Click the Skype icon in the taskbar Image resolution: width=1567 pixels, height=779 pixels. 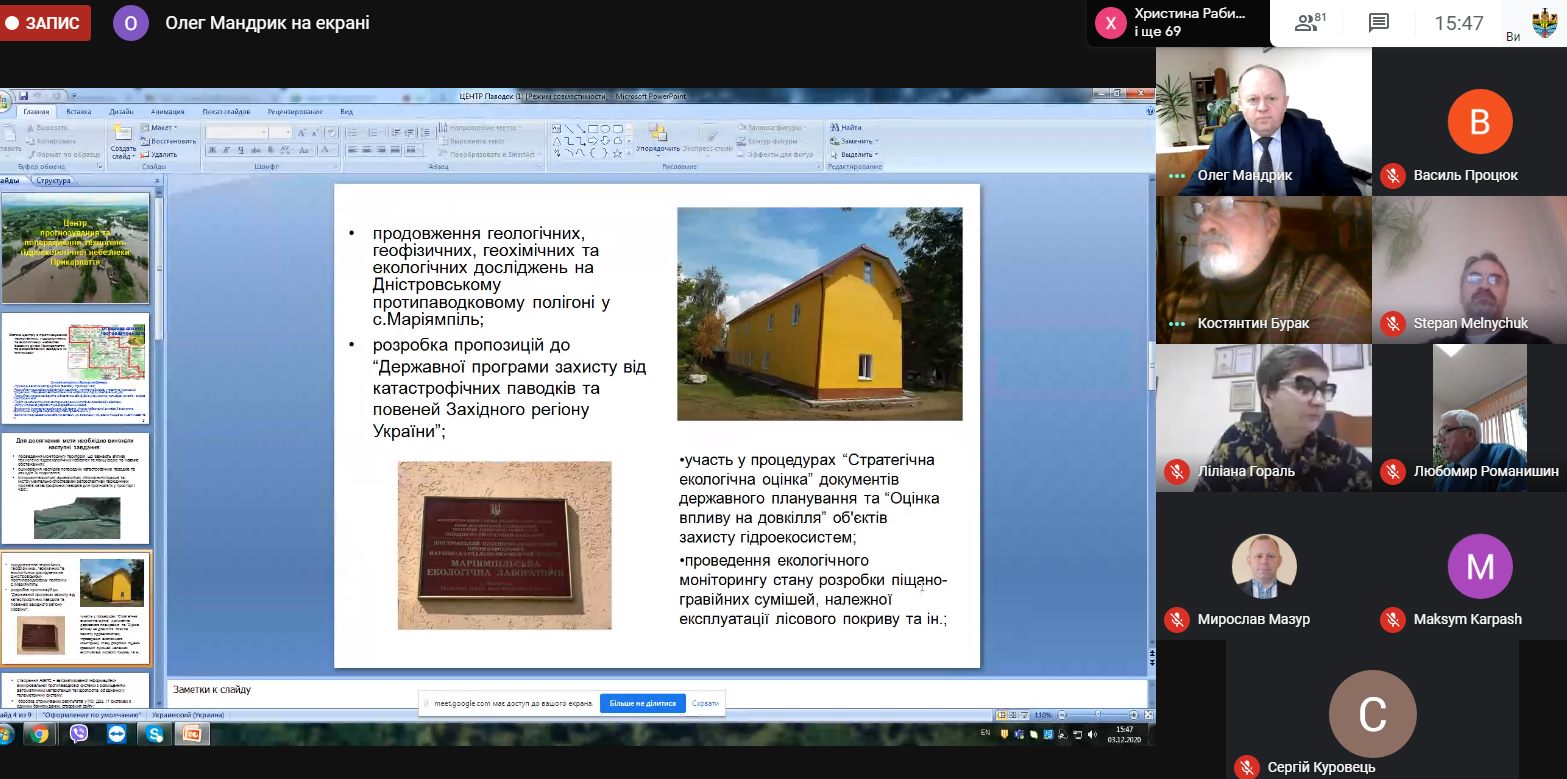tap(154, 734)
